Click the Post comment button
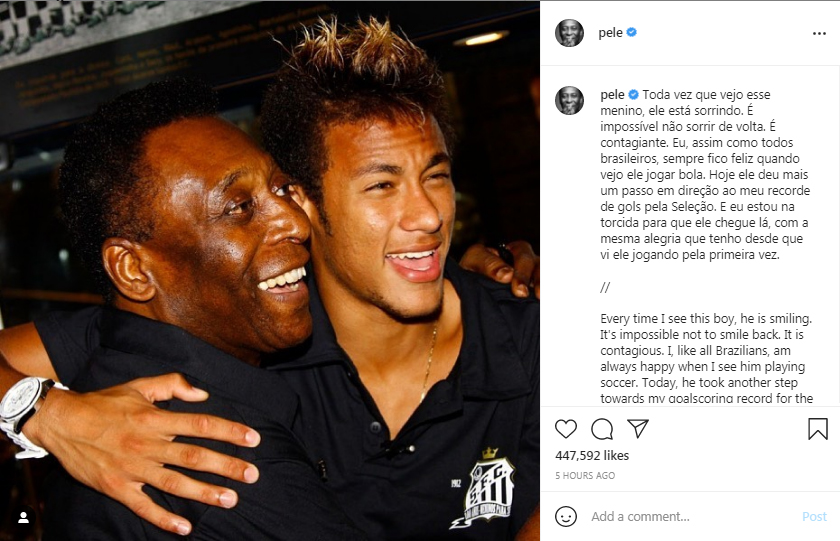The image size is (840, 541). coord(814,516)
